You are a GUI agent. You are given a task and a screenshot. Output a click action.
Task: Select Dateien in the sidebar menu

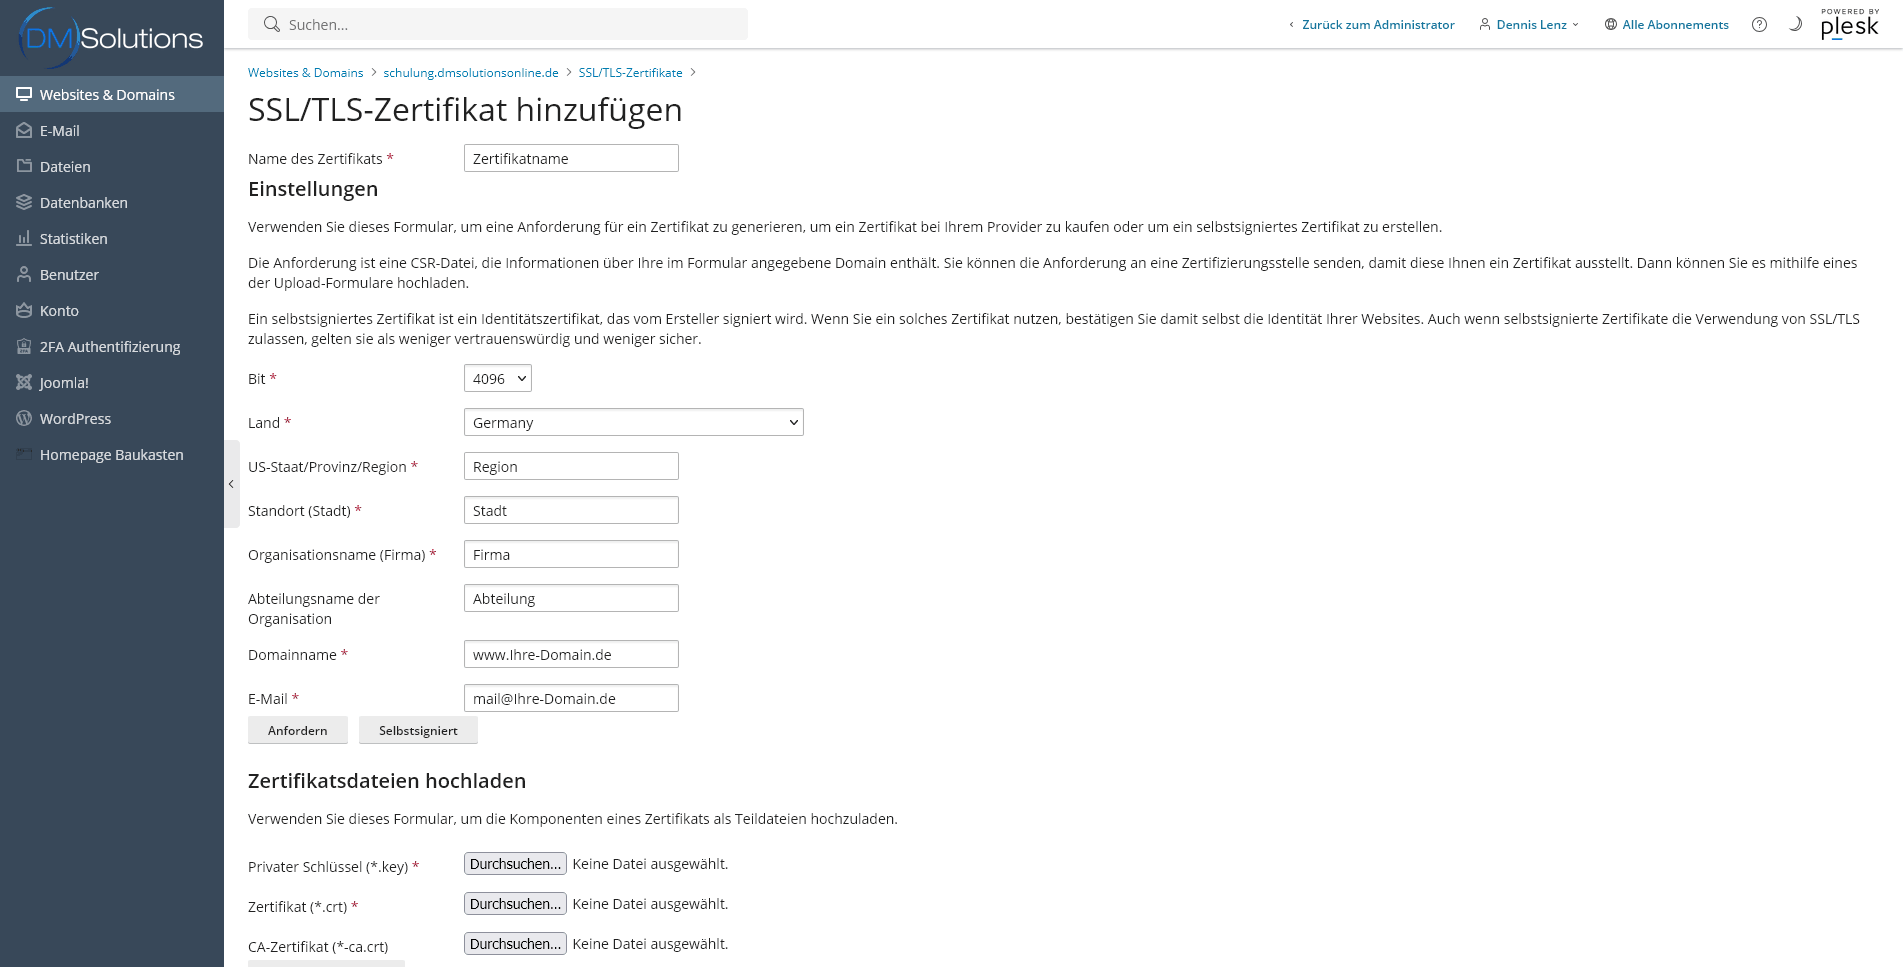click(x=65, y=167)
